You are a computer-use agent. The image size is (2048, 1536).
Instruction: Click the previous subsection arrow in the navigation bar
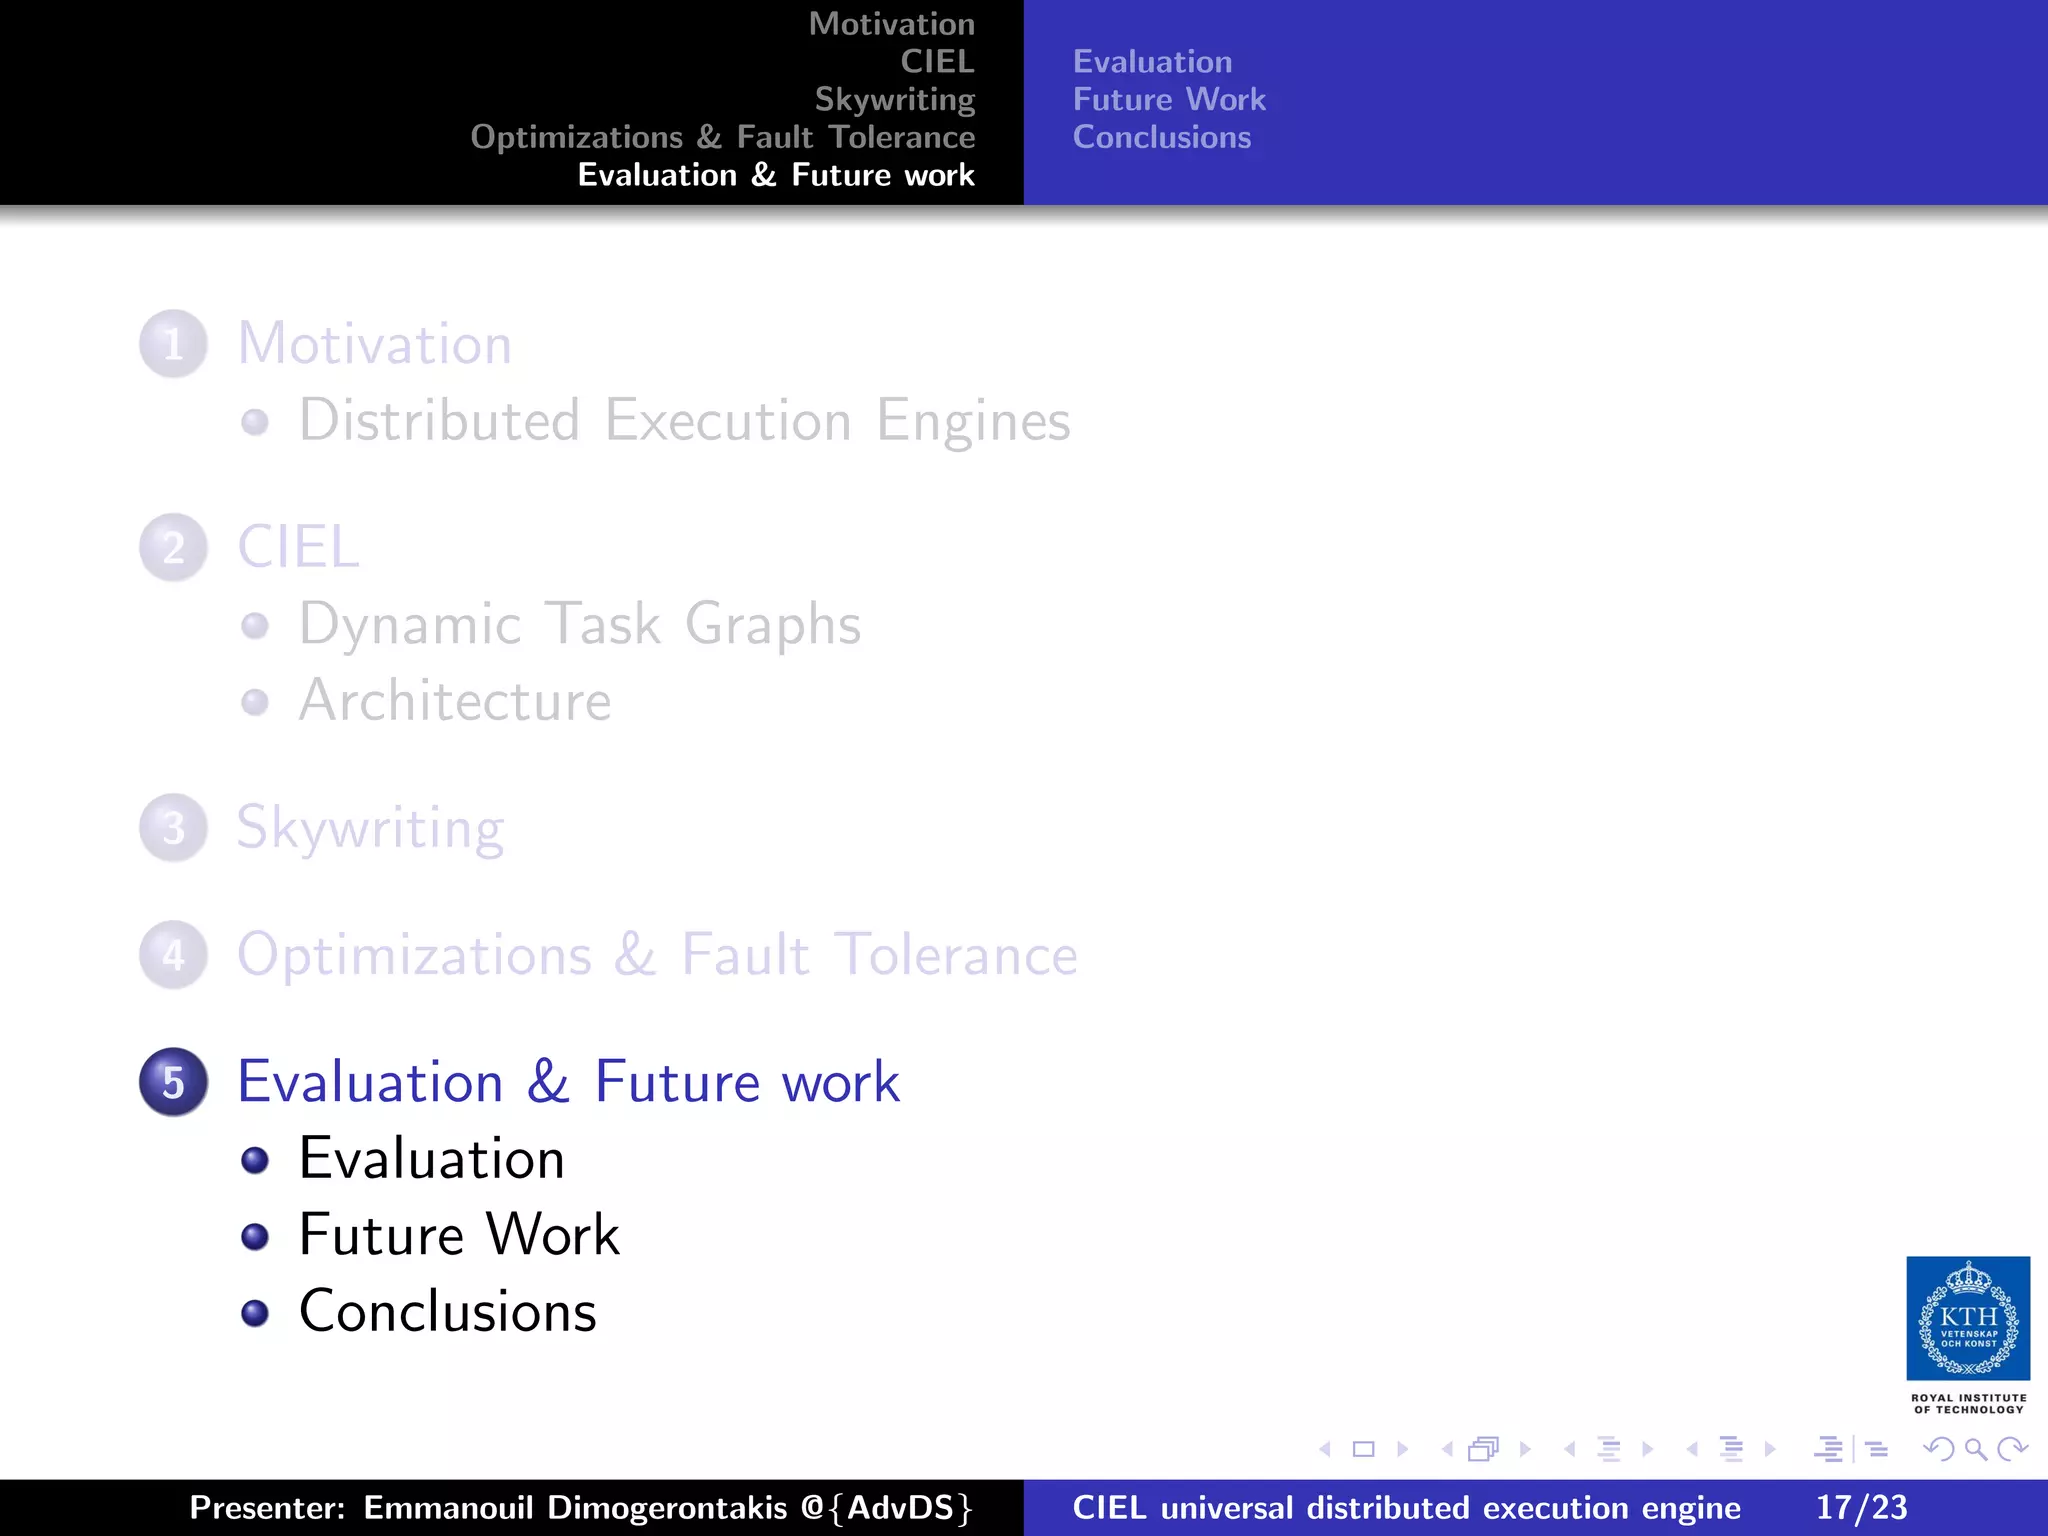pyautogui.click(x=1570, y=1449)
